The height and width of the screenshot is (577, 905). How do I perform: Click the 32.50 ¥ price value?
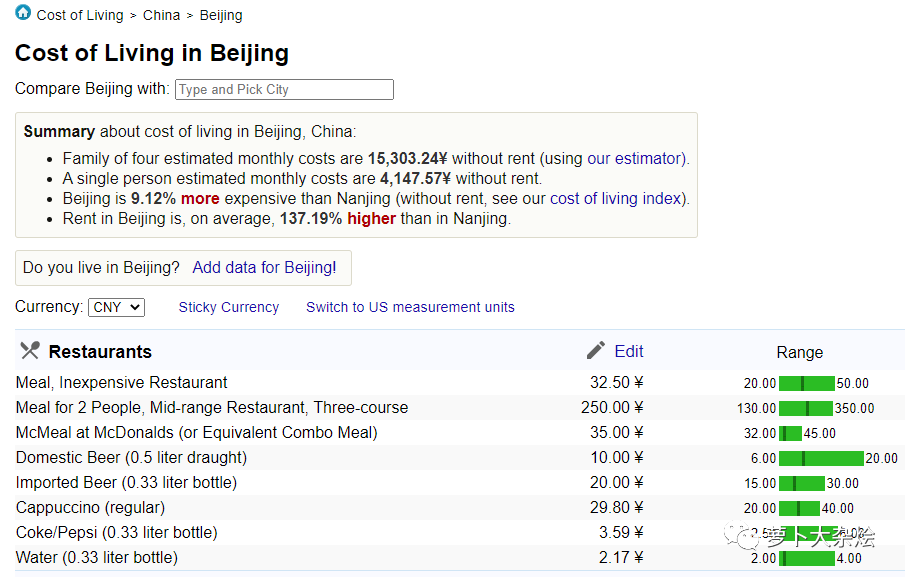[x=616, y=383]
